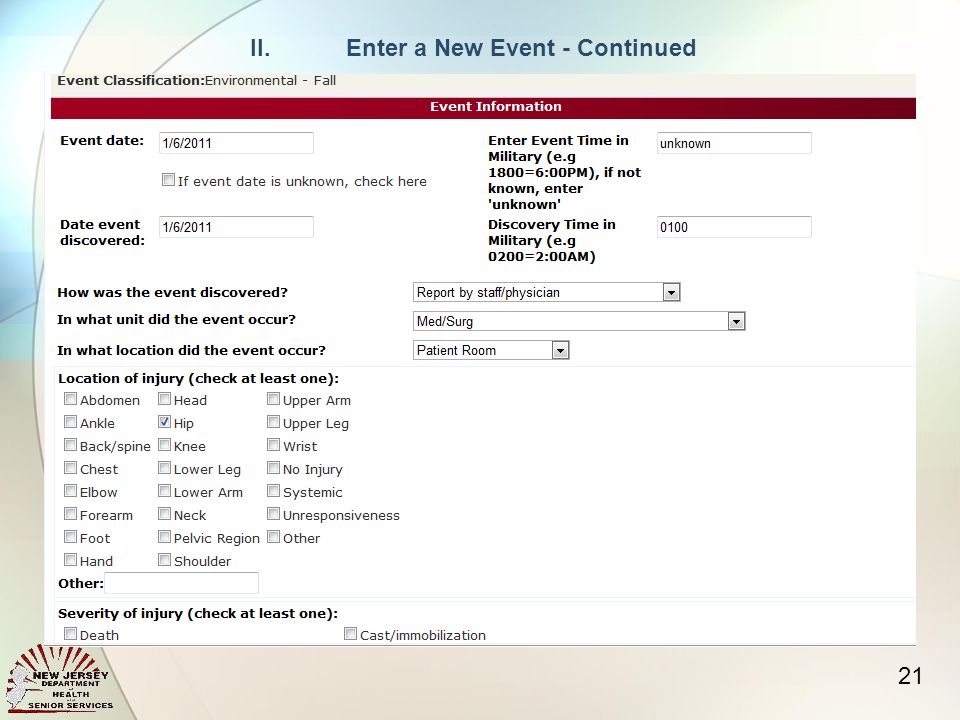Check the Other location checkbox
960x720 pixels.
pyautogui.click(x=273, y=537)
